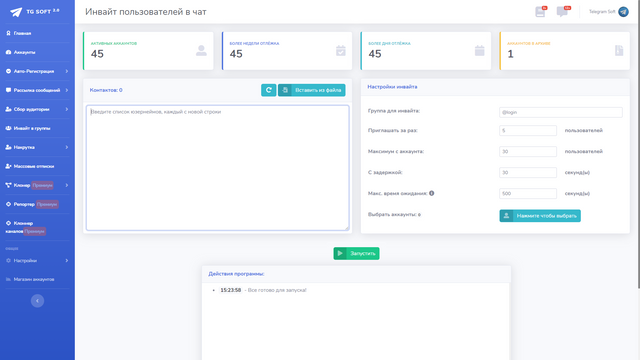
Task: Expand the Авто-Регистрация submenu chevron
Action: pyautogui.click(x=67, y=71)
